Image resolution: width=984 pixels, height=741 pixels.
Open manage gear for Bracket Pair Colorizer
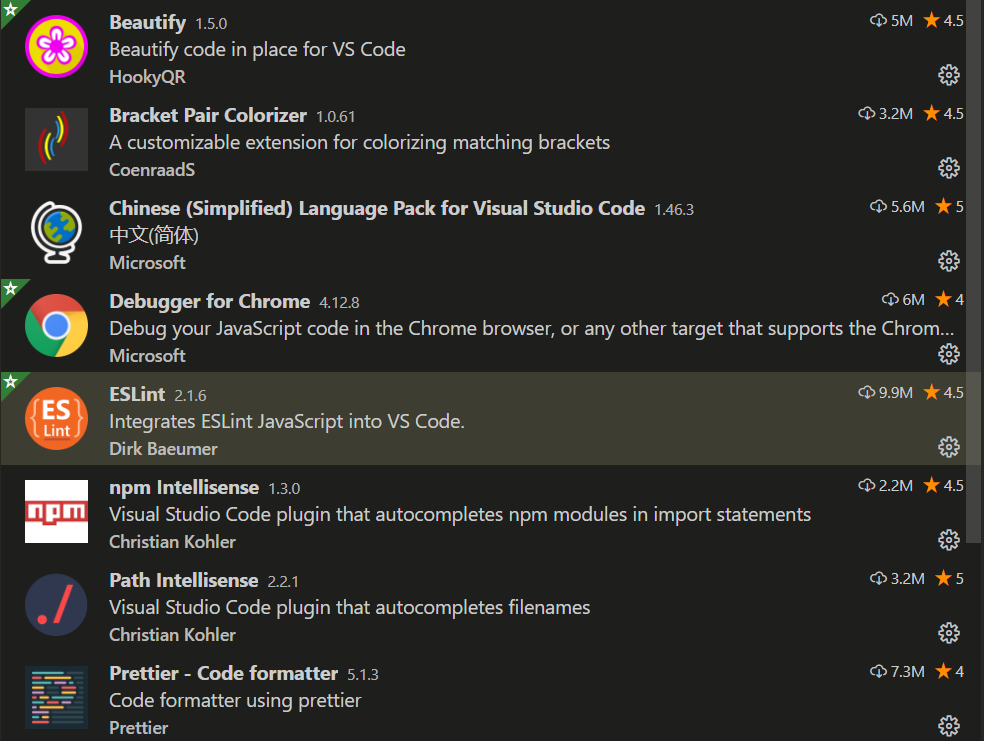[x=949, y=168]
